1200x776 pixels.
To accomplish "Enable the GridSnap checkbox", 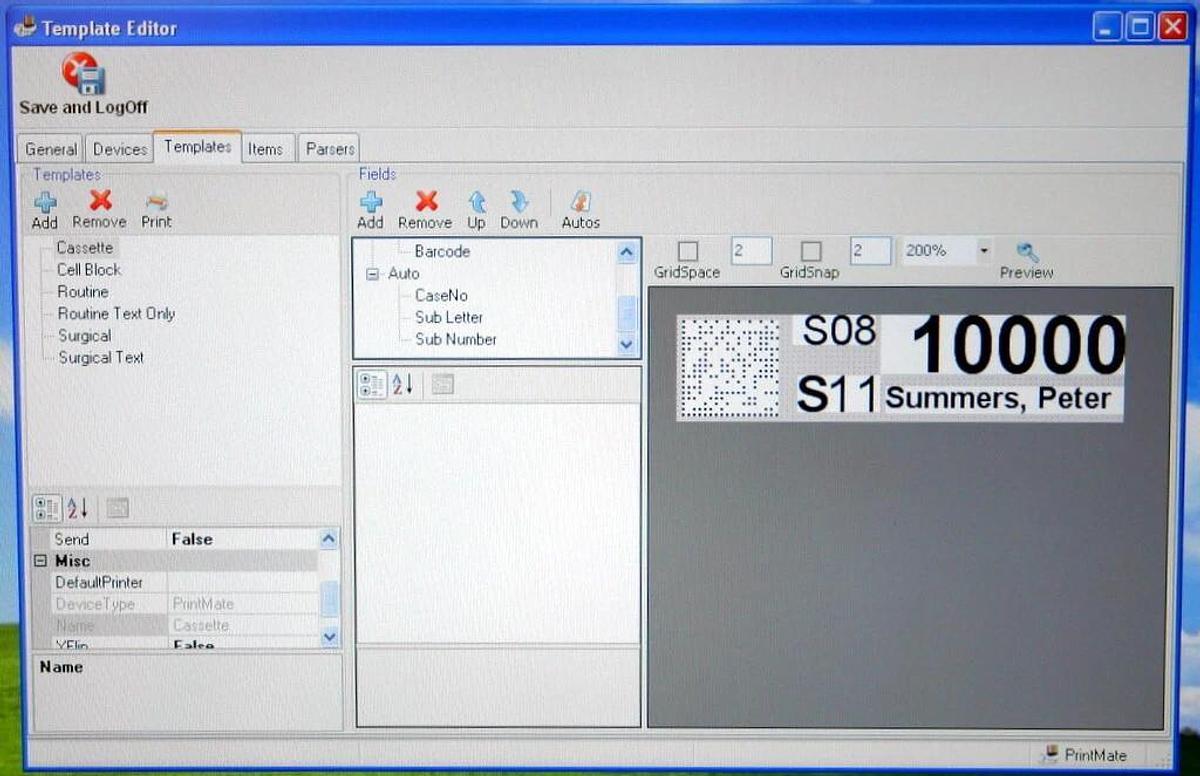I will (x=810, y=251).
